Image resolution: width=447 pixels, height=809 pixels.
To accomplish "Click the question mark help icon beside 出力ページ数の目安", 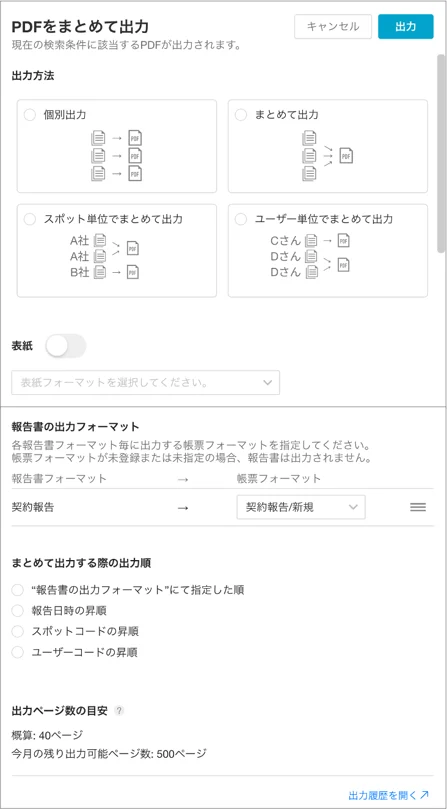I will pos(119,710).
